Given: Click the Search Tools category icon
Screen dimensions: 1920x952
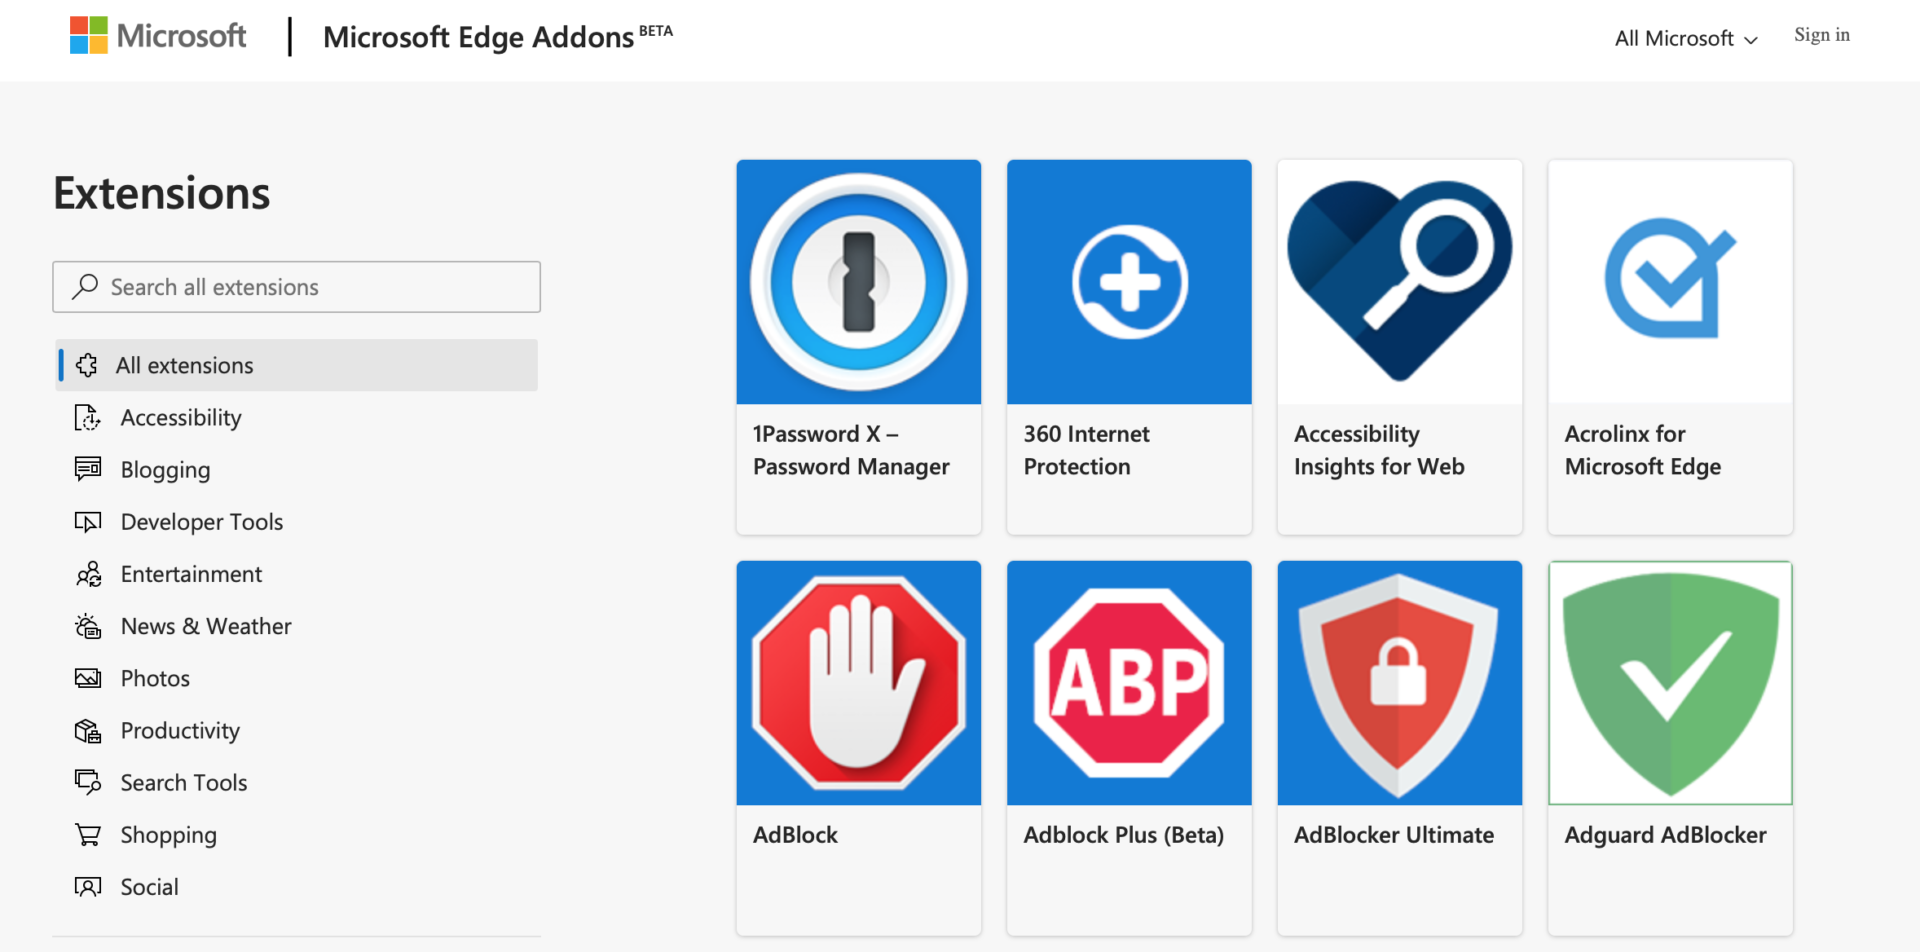Looking at the screenshot, I should click(x=88, y=782).
